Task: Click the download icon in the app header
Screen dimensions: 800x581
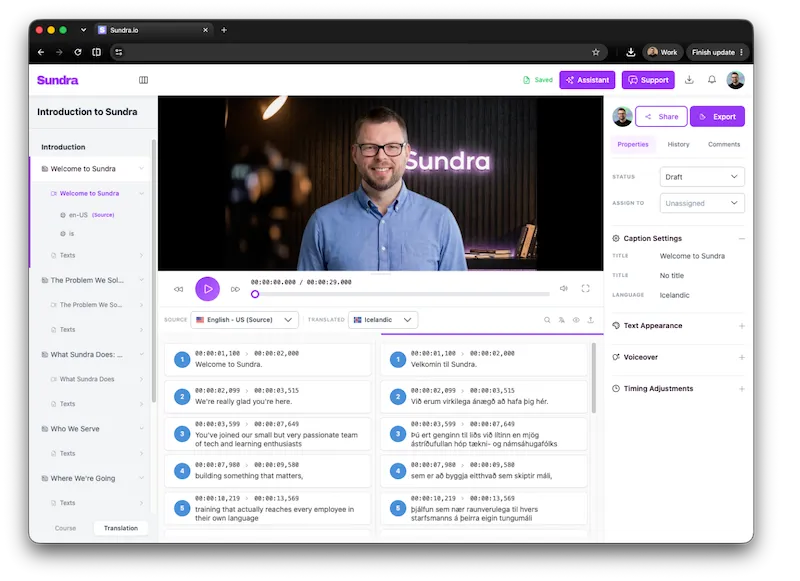Action: tap(689, 80)
